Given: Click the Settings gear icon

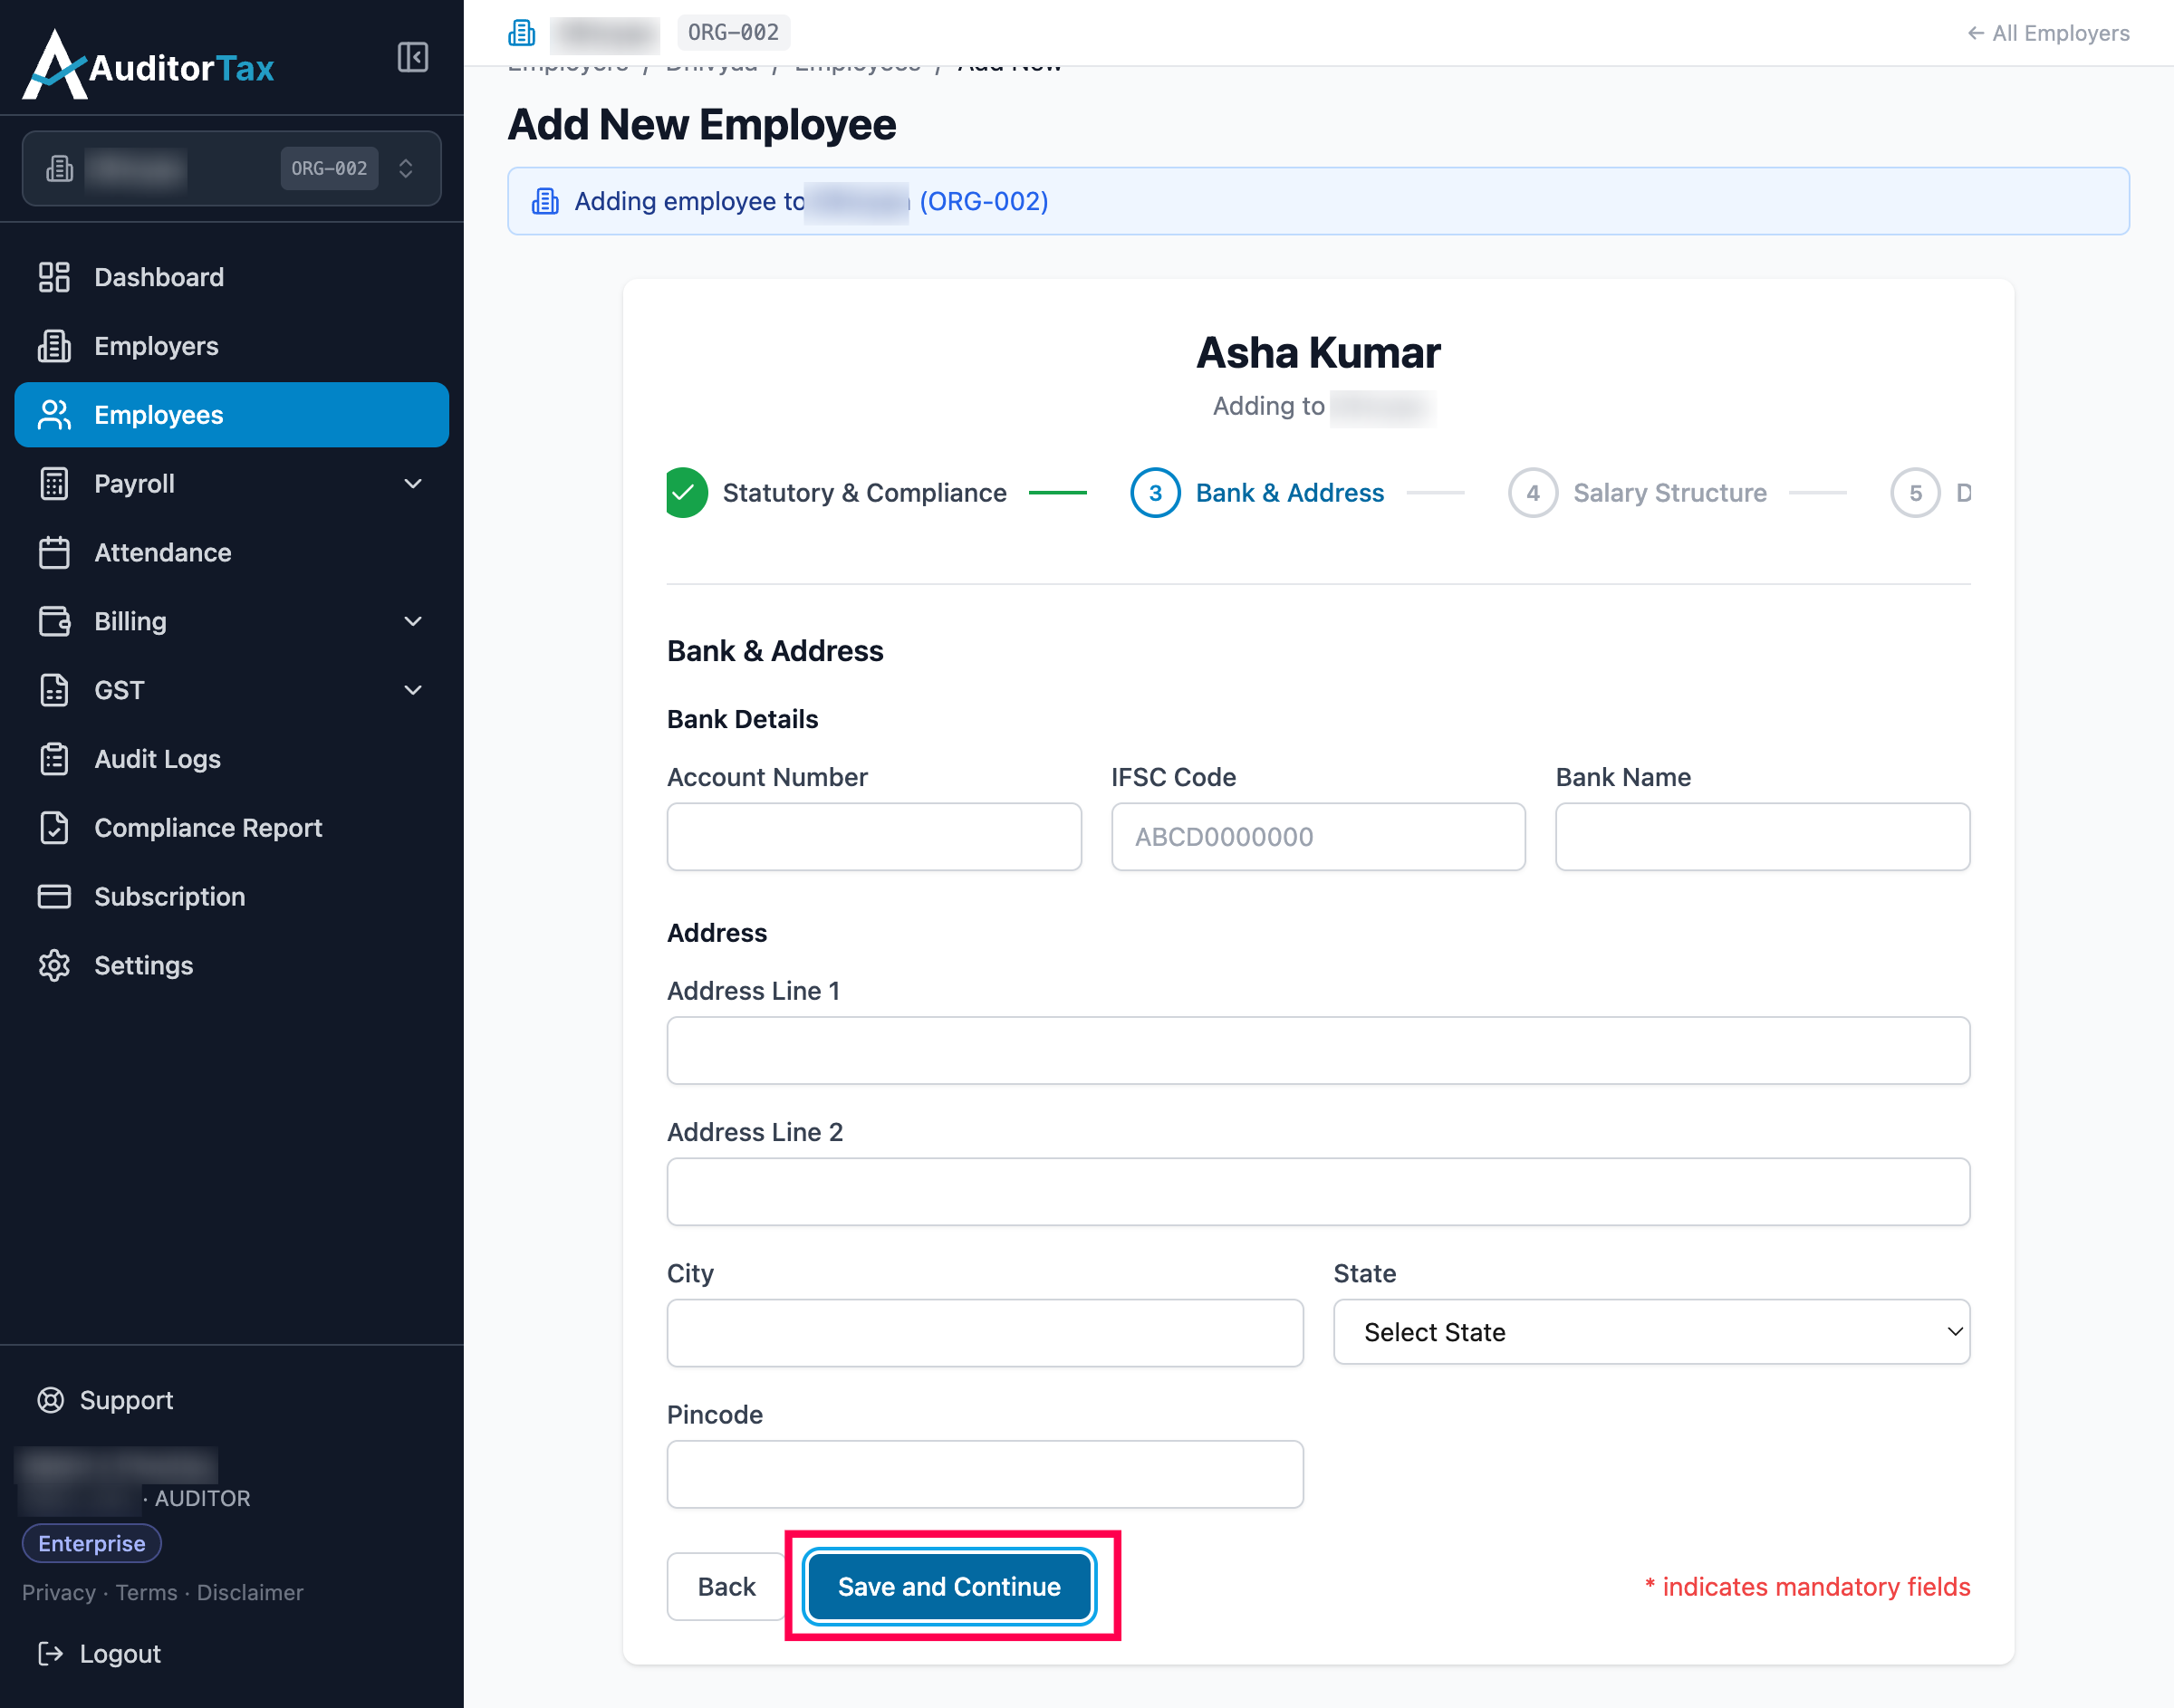Looking at the screenshot, I should point(54,966).
